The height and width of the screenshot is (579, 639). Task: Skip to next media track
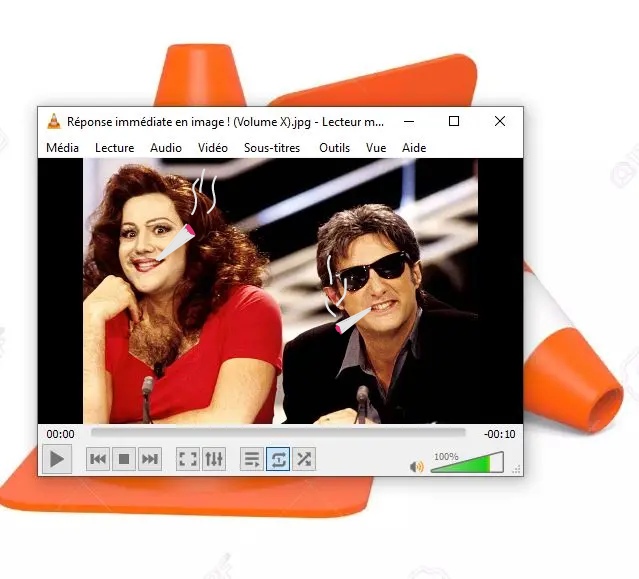coord(150,459)
